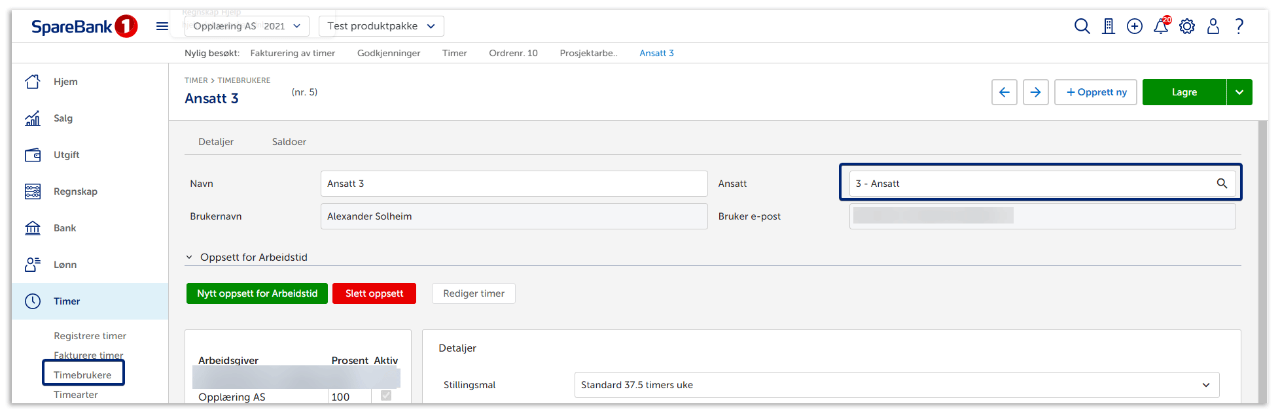Open the Stillingsmal dropdown
1280x415 pixels.
click(x=897, y=385)
